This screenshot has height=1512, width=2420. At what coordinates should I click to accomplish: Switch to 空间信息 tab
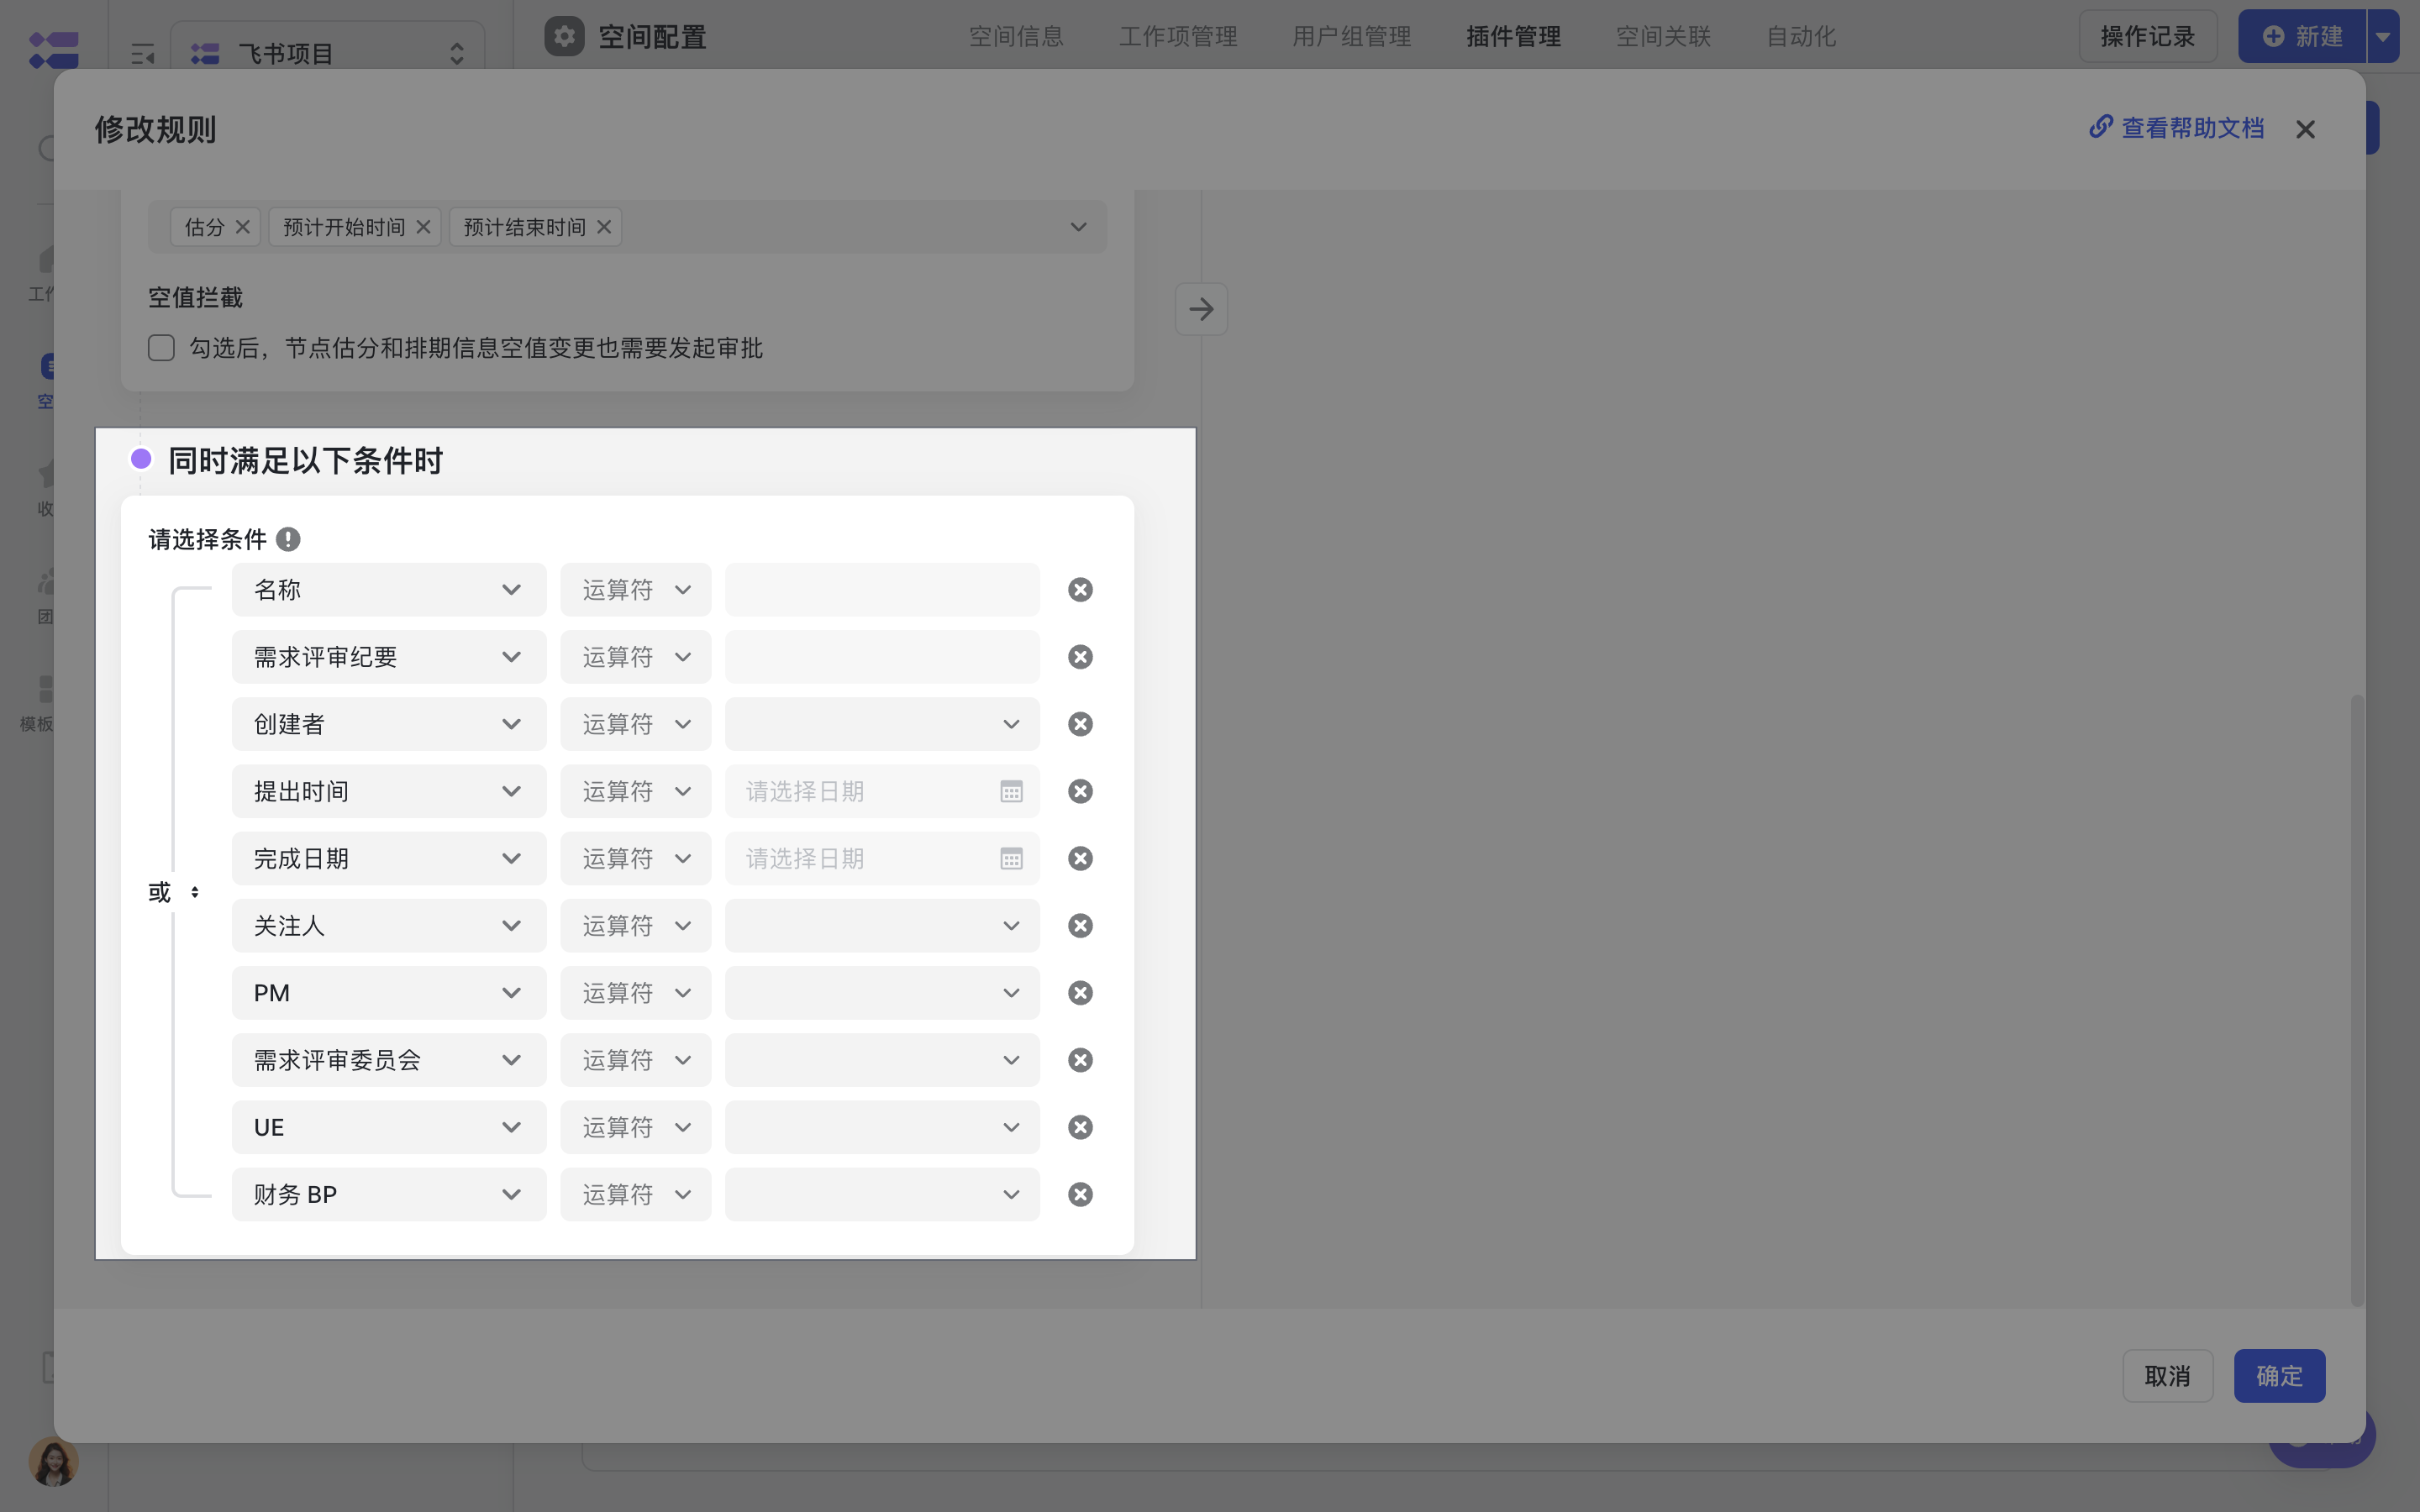point(1016,37)
